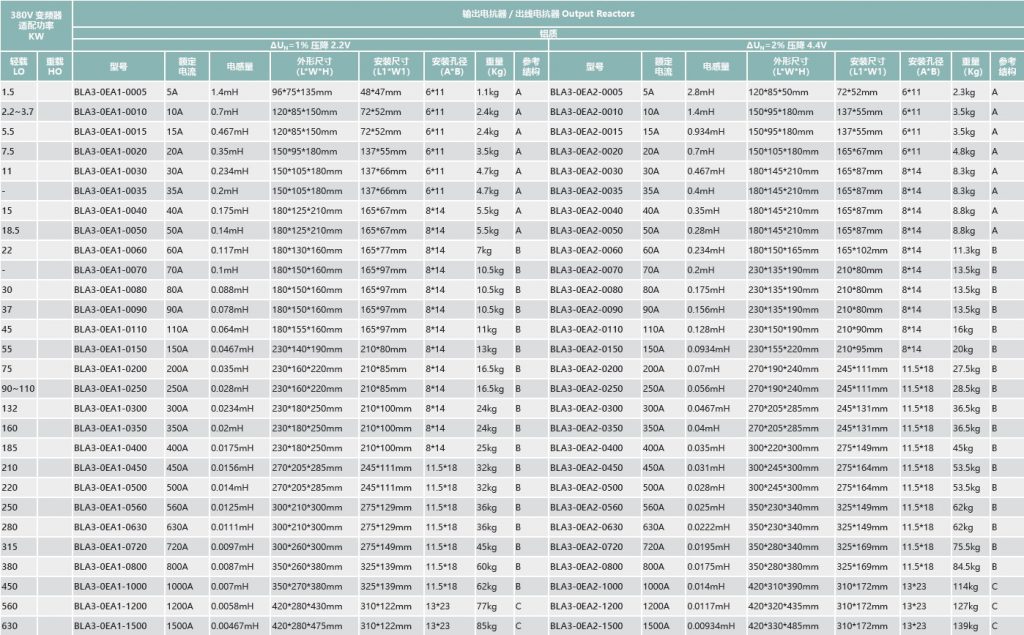This screenshot has height=635, width=1024.
Task: Click model cell BLA3-0EA1-0005
Action: coord(110,92)
